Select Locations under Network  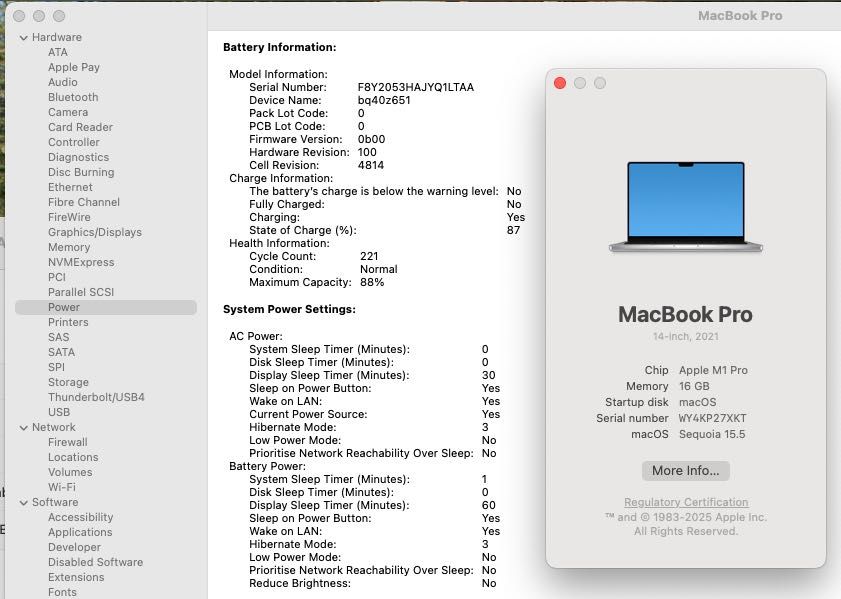click(x=73, y=457)
